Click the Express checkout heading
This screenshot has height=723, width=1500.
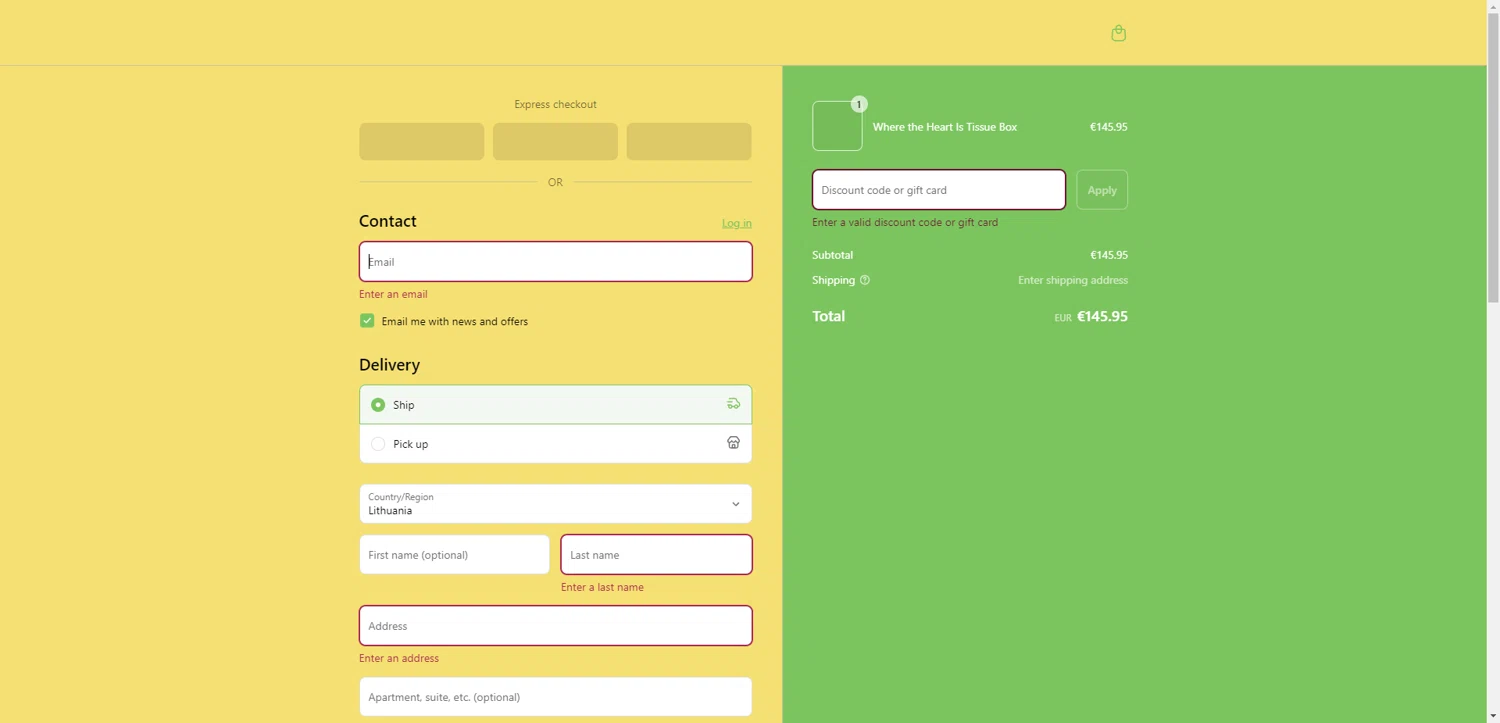pos(555,104)
